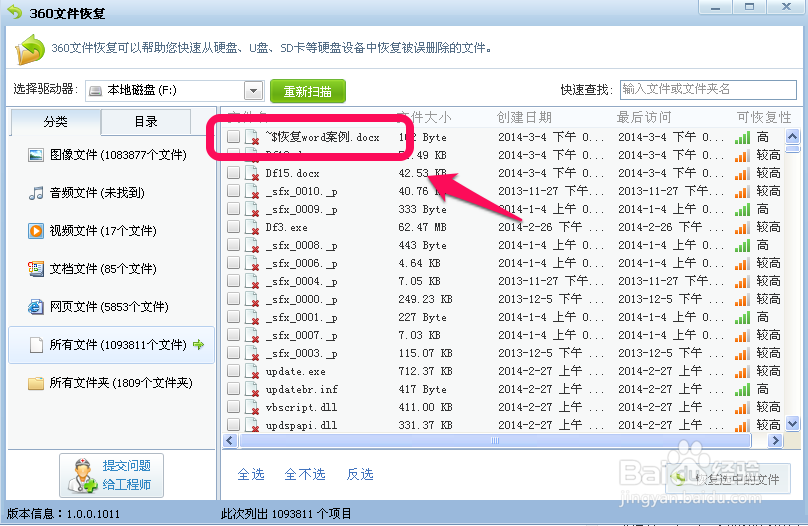Screen dimensions: 808x526
Task: Select file name _sfx_0001._p
Action: point(301,318)
